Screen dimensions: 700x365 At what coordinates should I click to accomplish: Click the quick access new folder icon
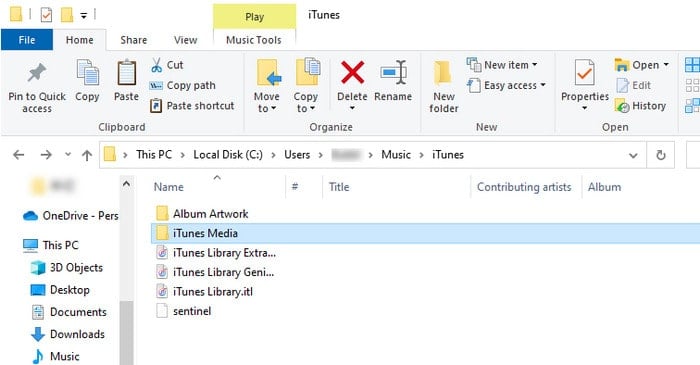(x=67, y=15)
